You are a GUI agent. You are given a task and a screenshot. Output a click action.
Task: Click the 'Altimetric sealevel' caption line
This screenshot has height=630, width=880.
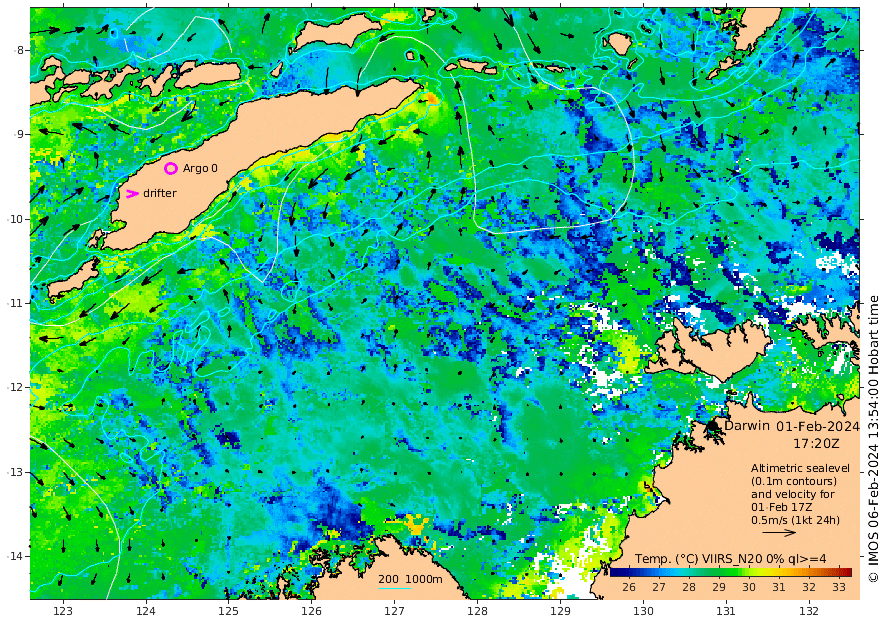pos(800,468)
